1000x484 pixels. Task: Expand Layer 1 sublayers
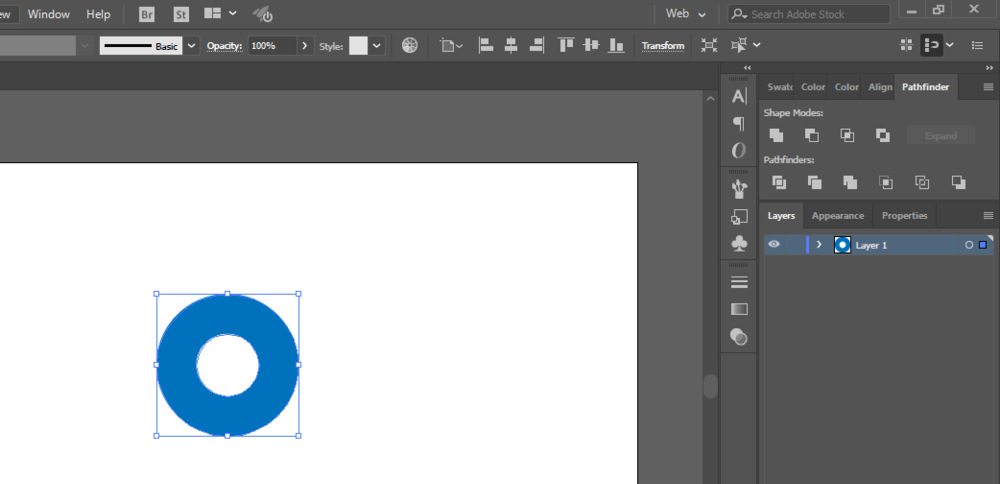click(819, 245)
